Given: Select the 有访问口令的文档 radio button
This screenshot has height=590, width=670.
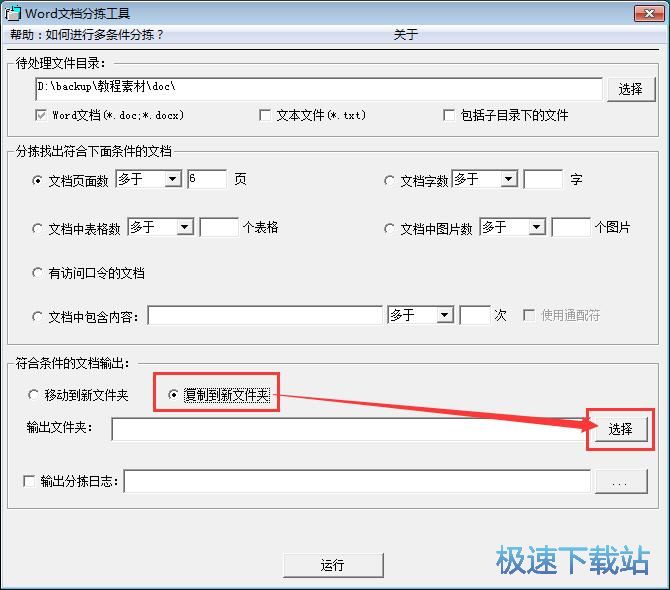Looking at the screenshot, I should [x=37, y=273].
